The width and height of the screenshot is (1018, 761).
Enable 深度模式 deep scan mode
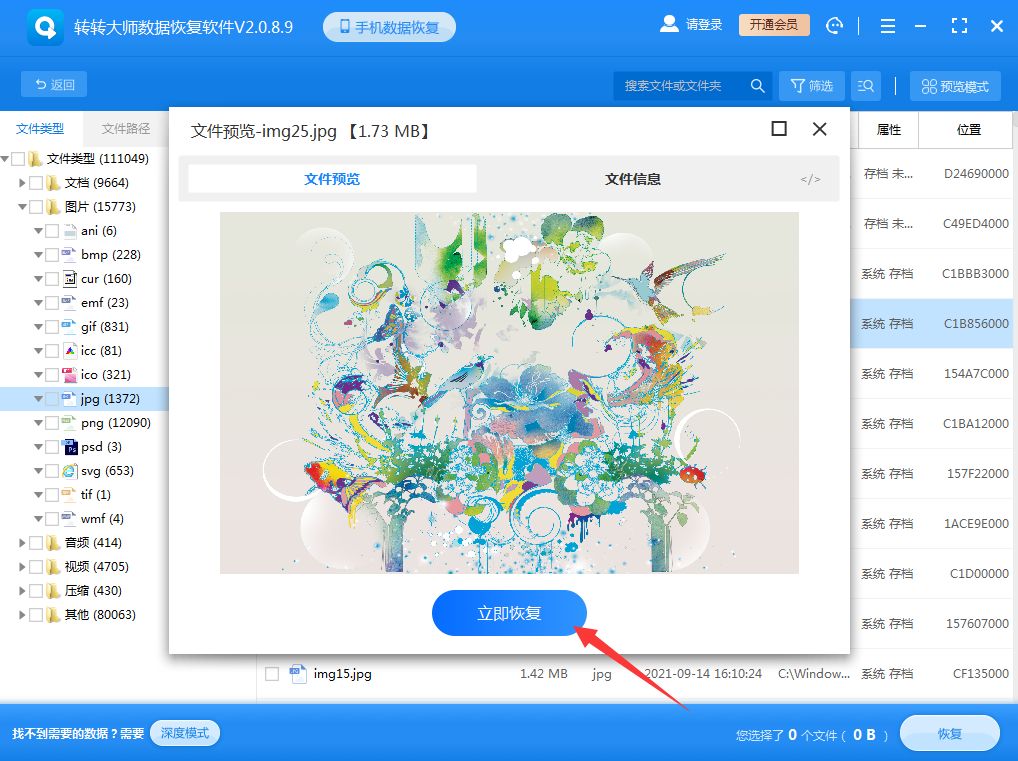pyautogui.click(x=184, y=733)
